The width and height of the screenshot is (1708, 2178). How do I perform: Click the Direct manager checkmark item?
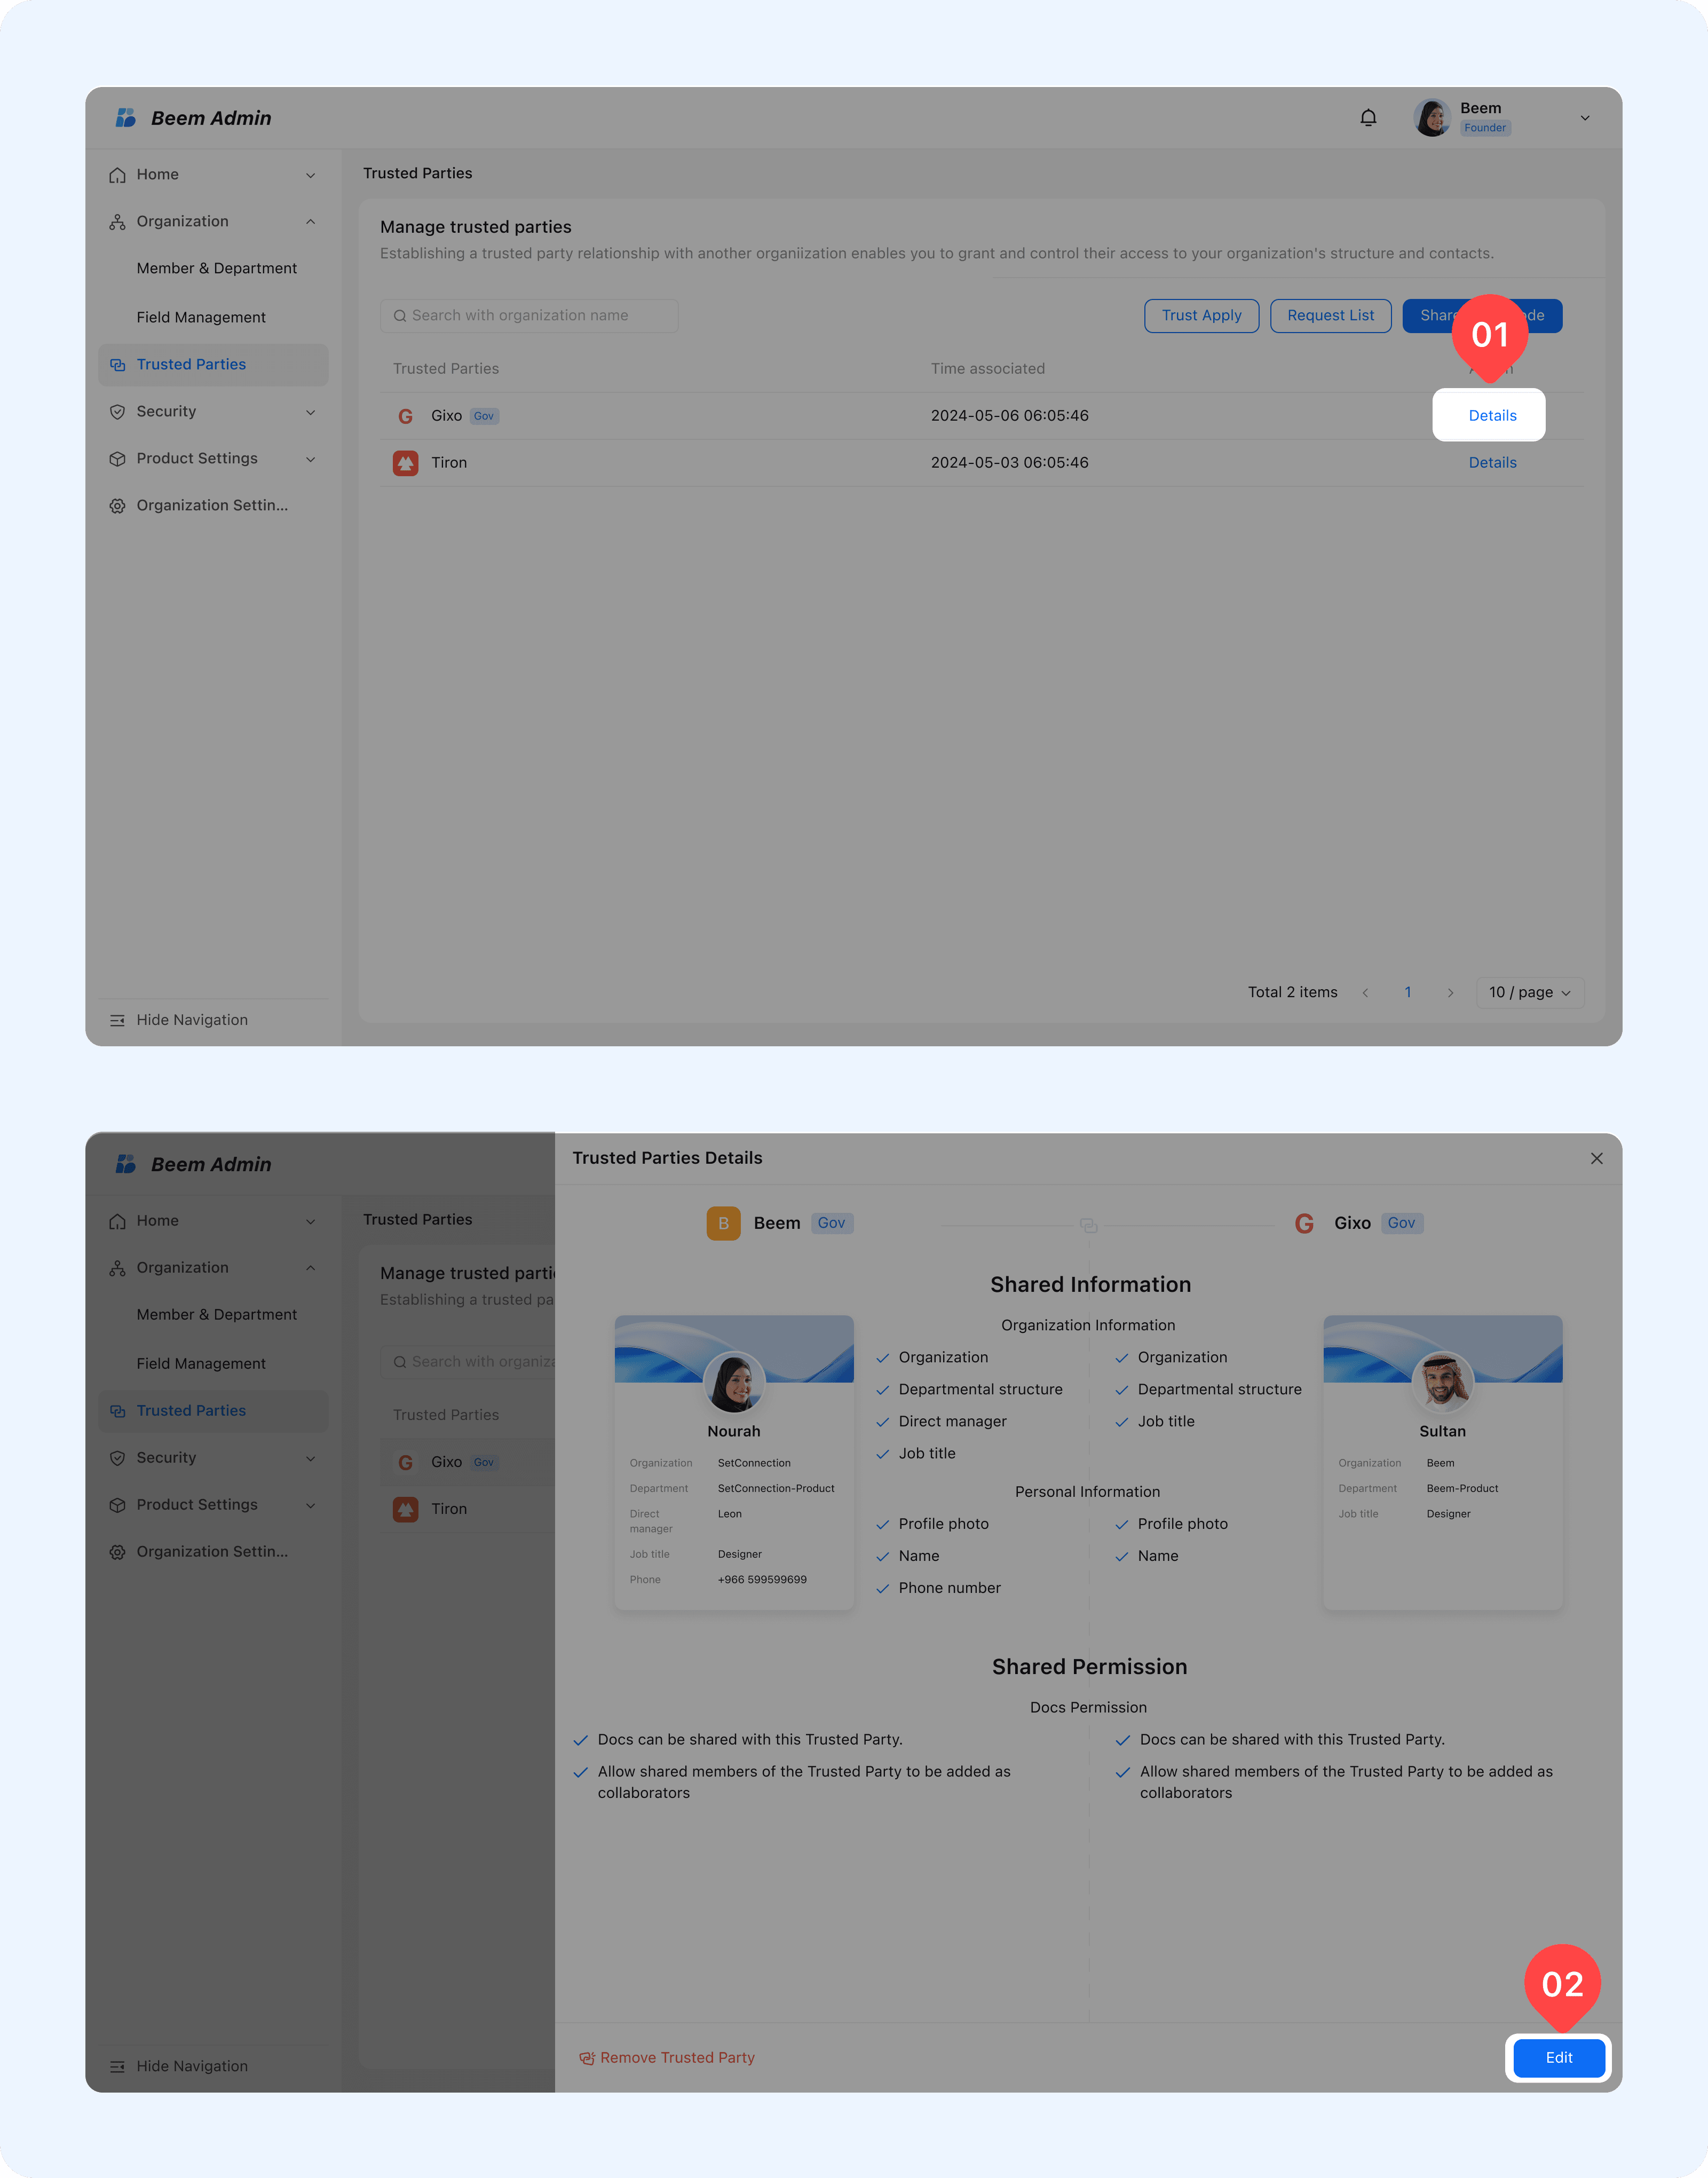pos(883,1422)
